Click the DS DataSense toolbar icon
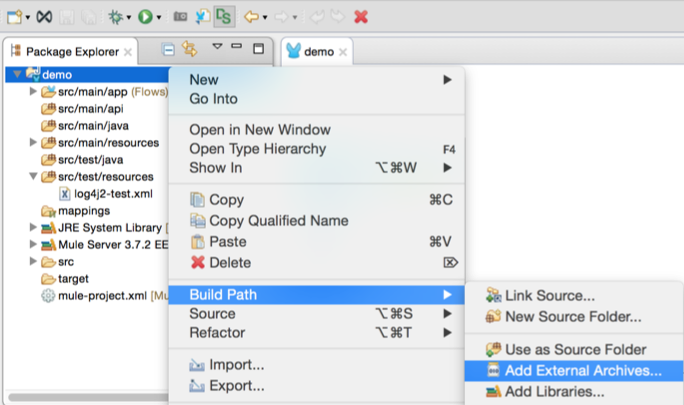 point(224,16)
